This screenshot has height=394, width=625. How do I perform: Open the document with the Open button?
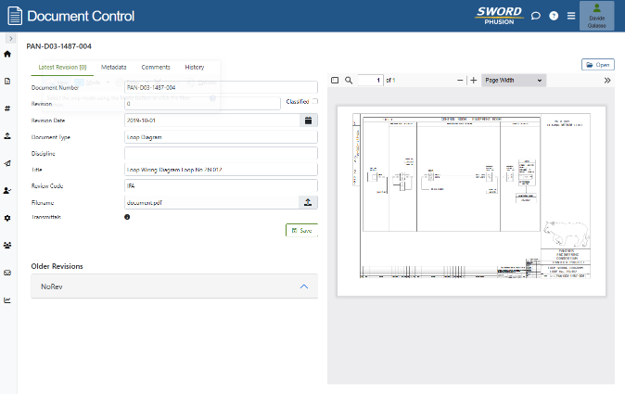click(x=597, y=65)
